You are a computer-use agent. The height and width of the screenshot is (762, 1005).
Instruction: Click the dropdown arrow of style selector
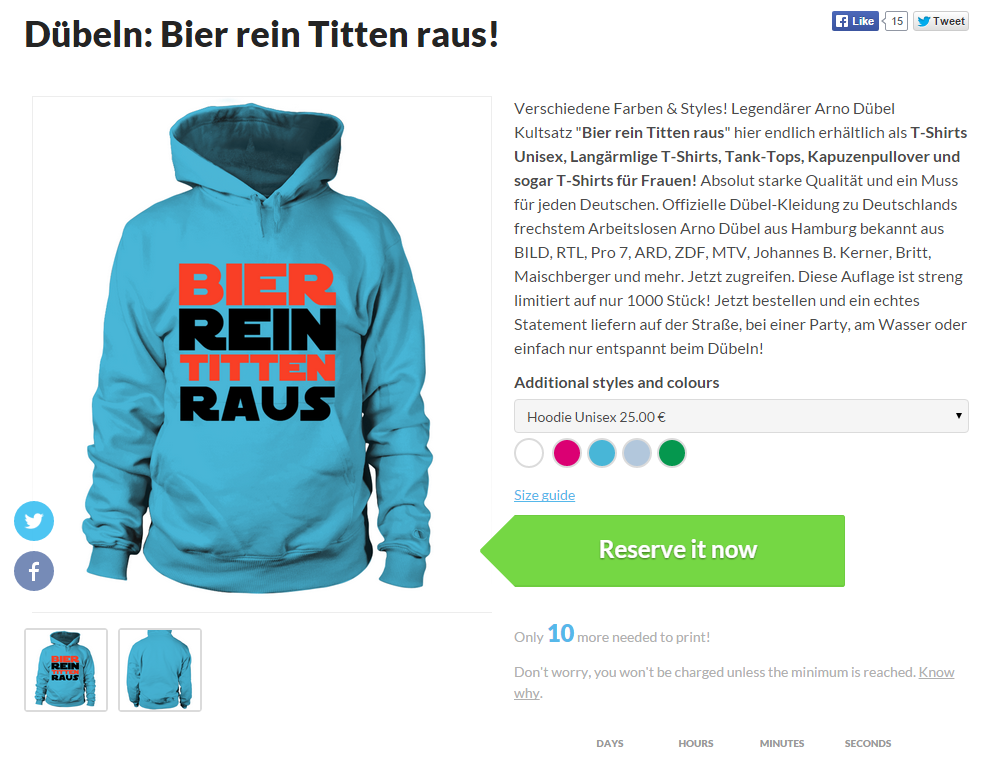958,416
